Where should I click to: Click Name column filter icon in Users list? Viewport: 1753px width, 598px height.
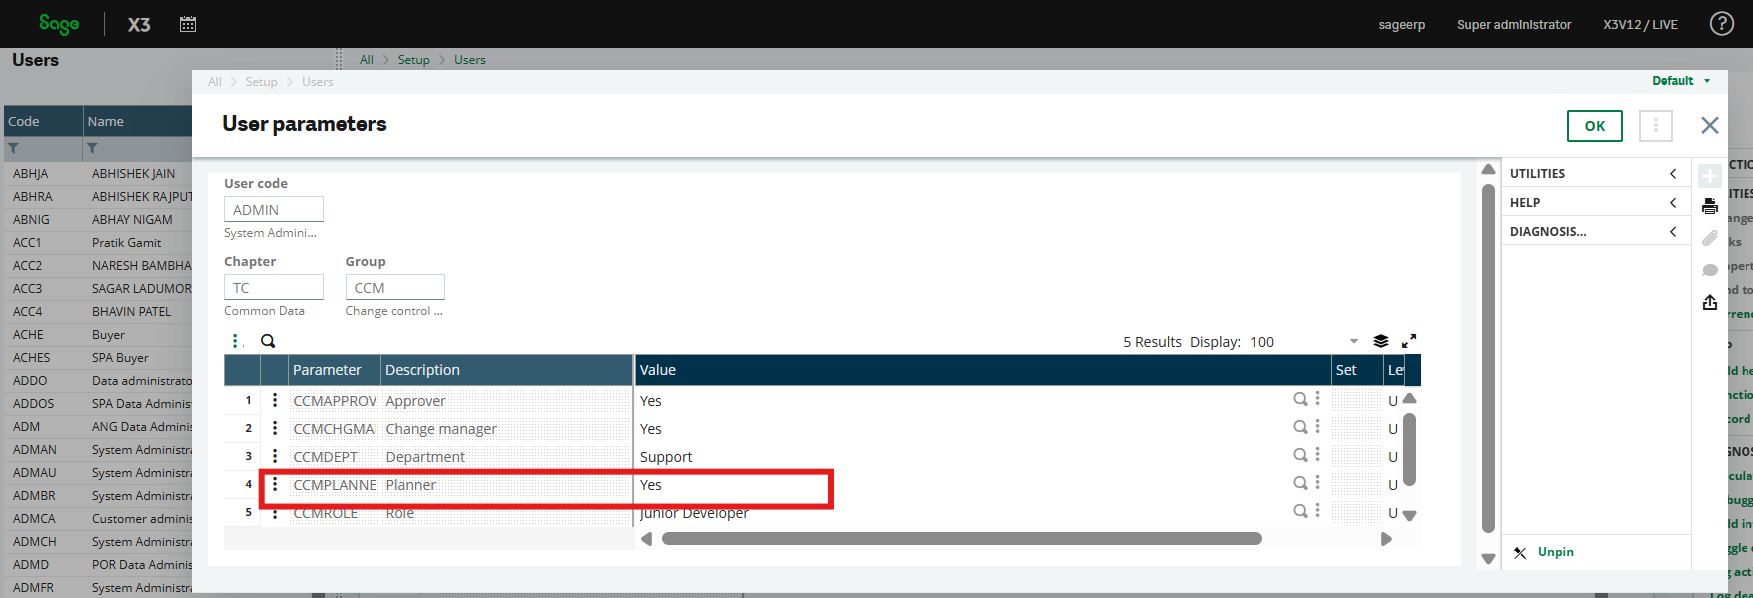pyautogui.click(x=92, y=148)
